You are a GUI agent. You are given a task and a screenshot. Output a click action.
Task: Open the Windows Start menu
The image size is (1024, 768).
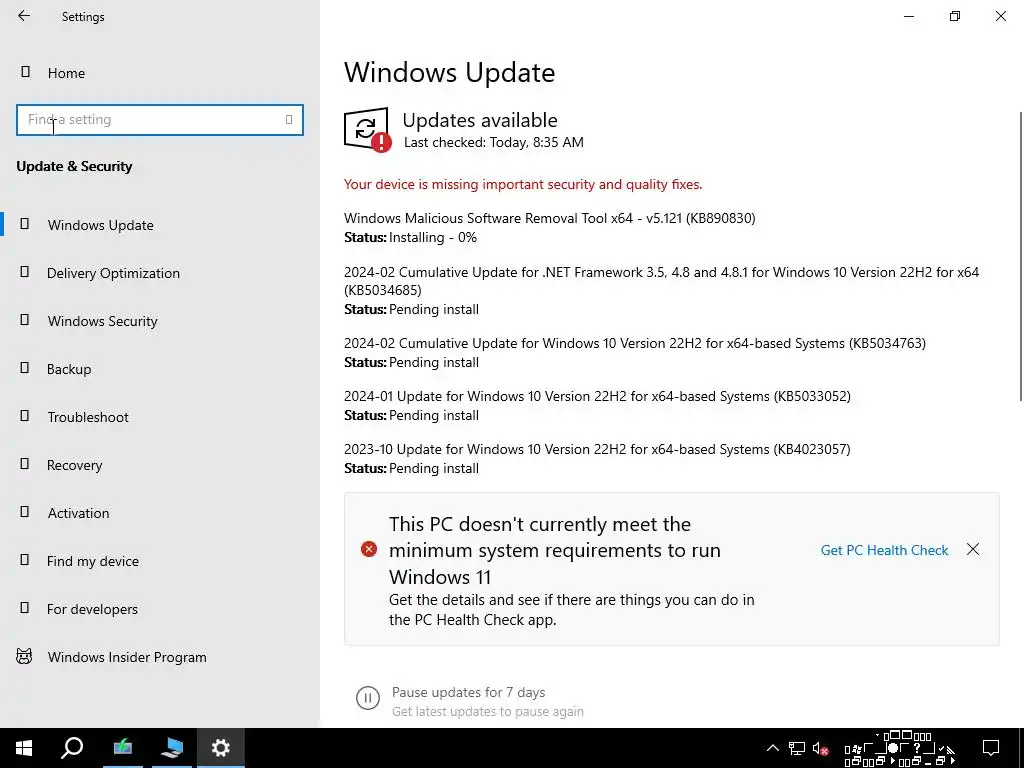[x=24, y=748]
